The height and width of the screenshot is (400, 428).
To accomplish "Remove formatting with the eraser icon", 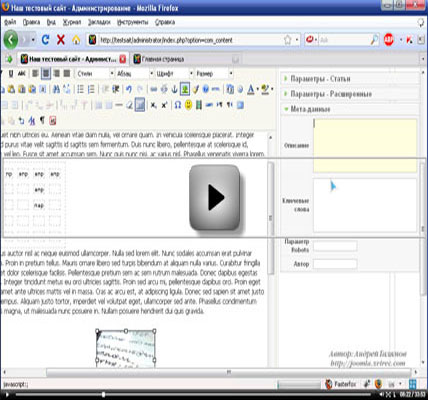I will [129, 105].
